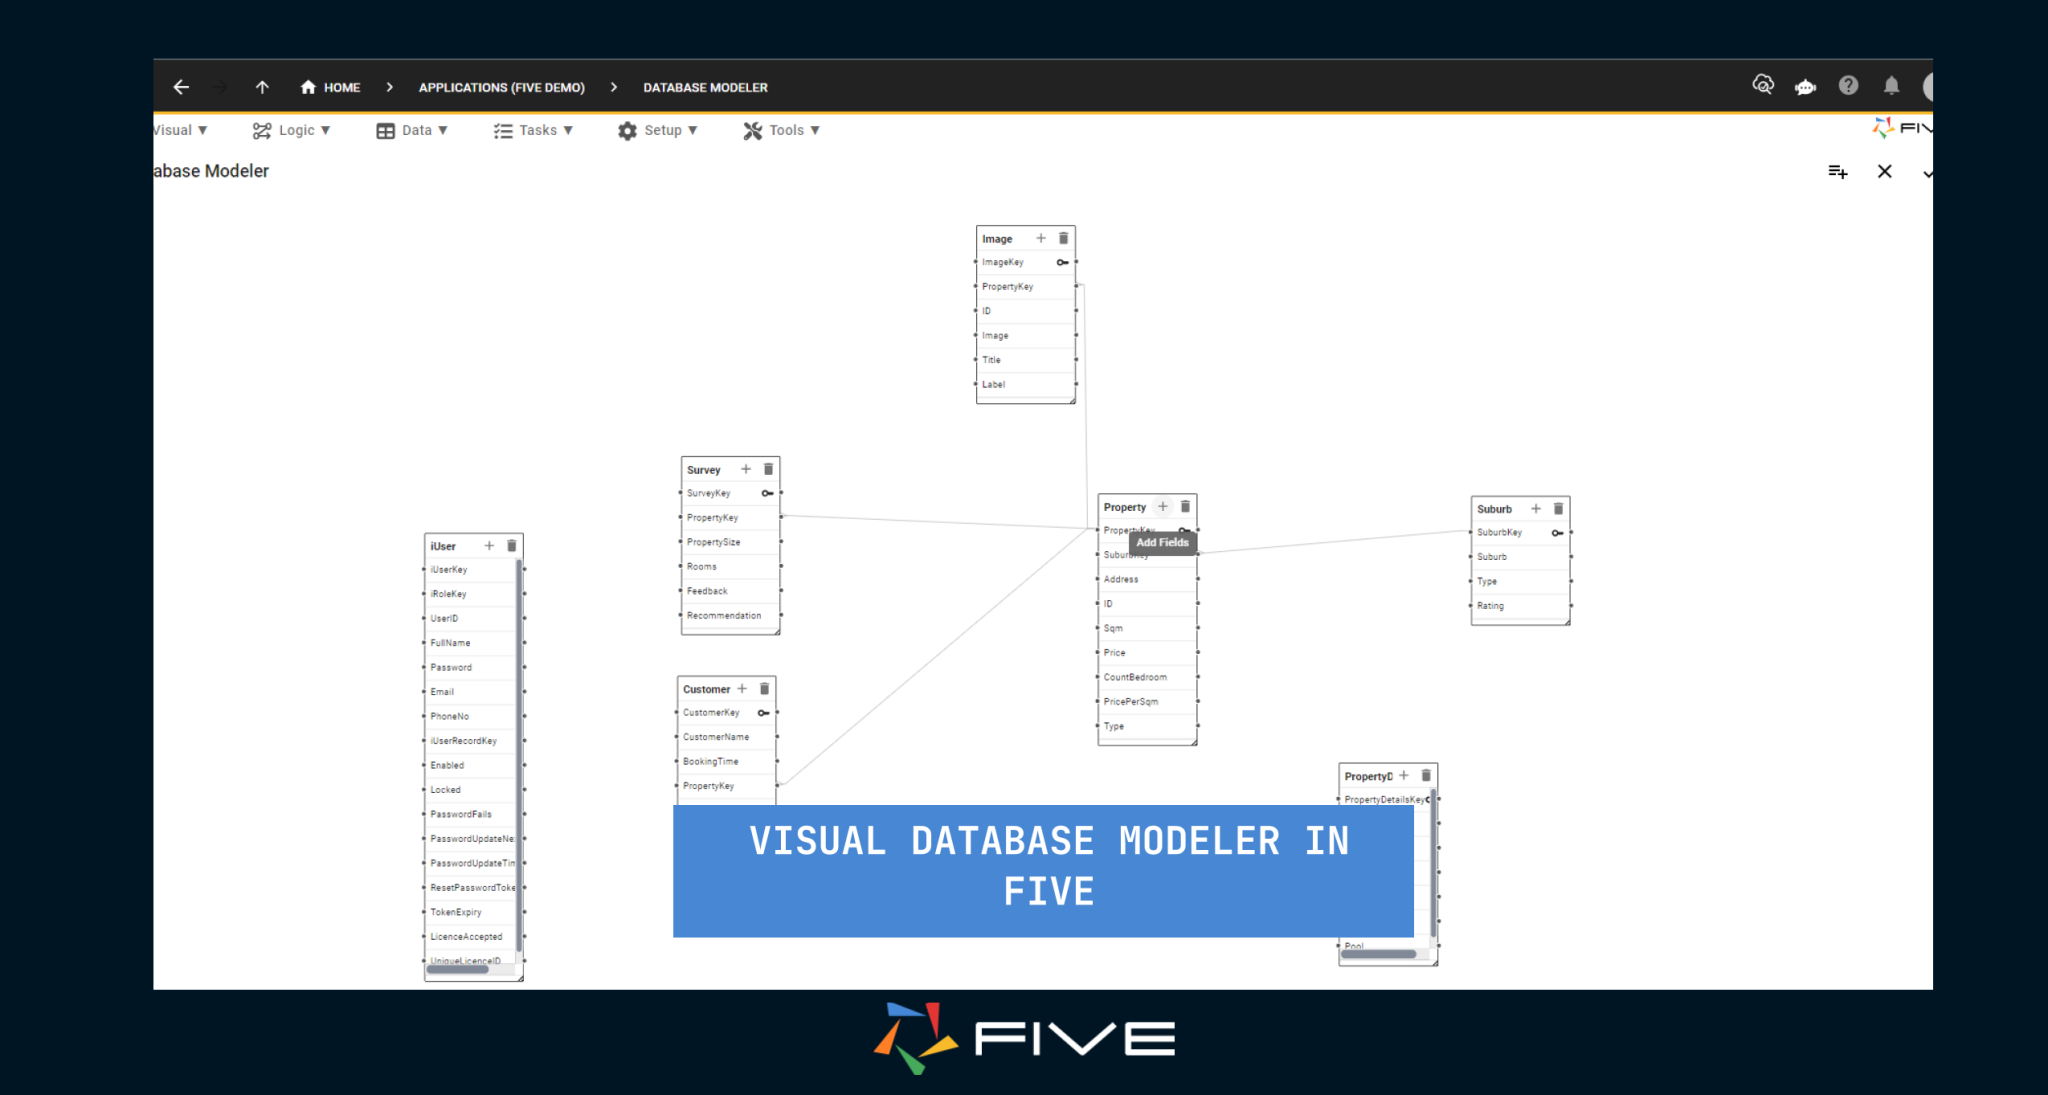Add field to Suburb table
2048x1095 pixels.
click(1536, 509)
